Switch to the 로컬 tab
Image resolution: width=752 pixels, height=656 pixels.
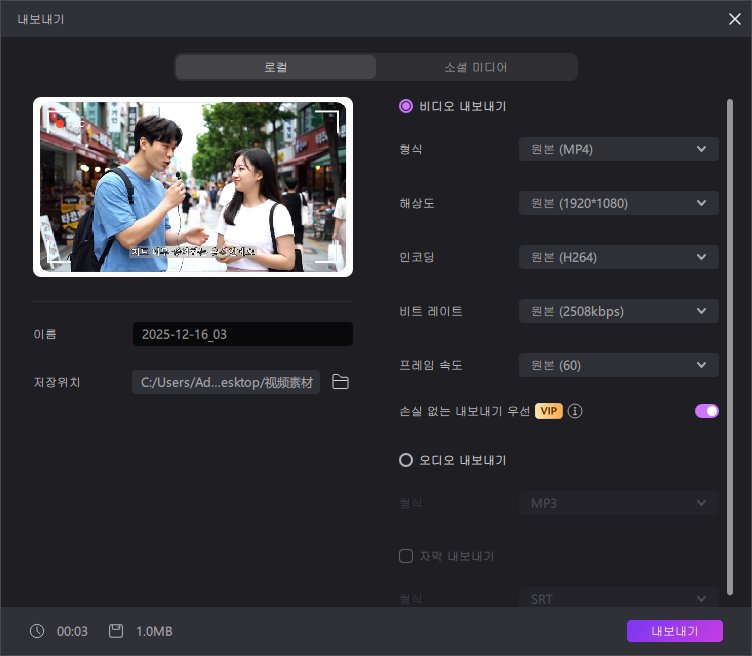[x=276, y=67]
